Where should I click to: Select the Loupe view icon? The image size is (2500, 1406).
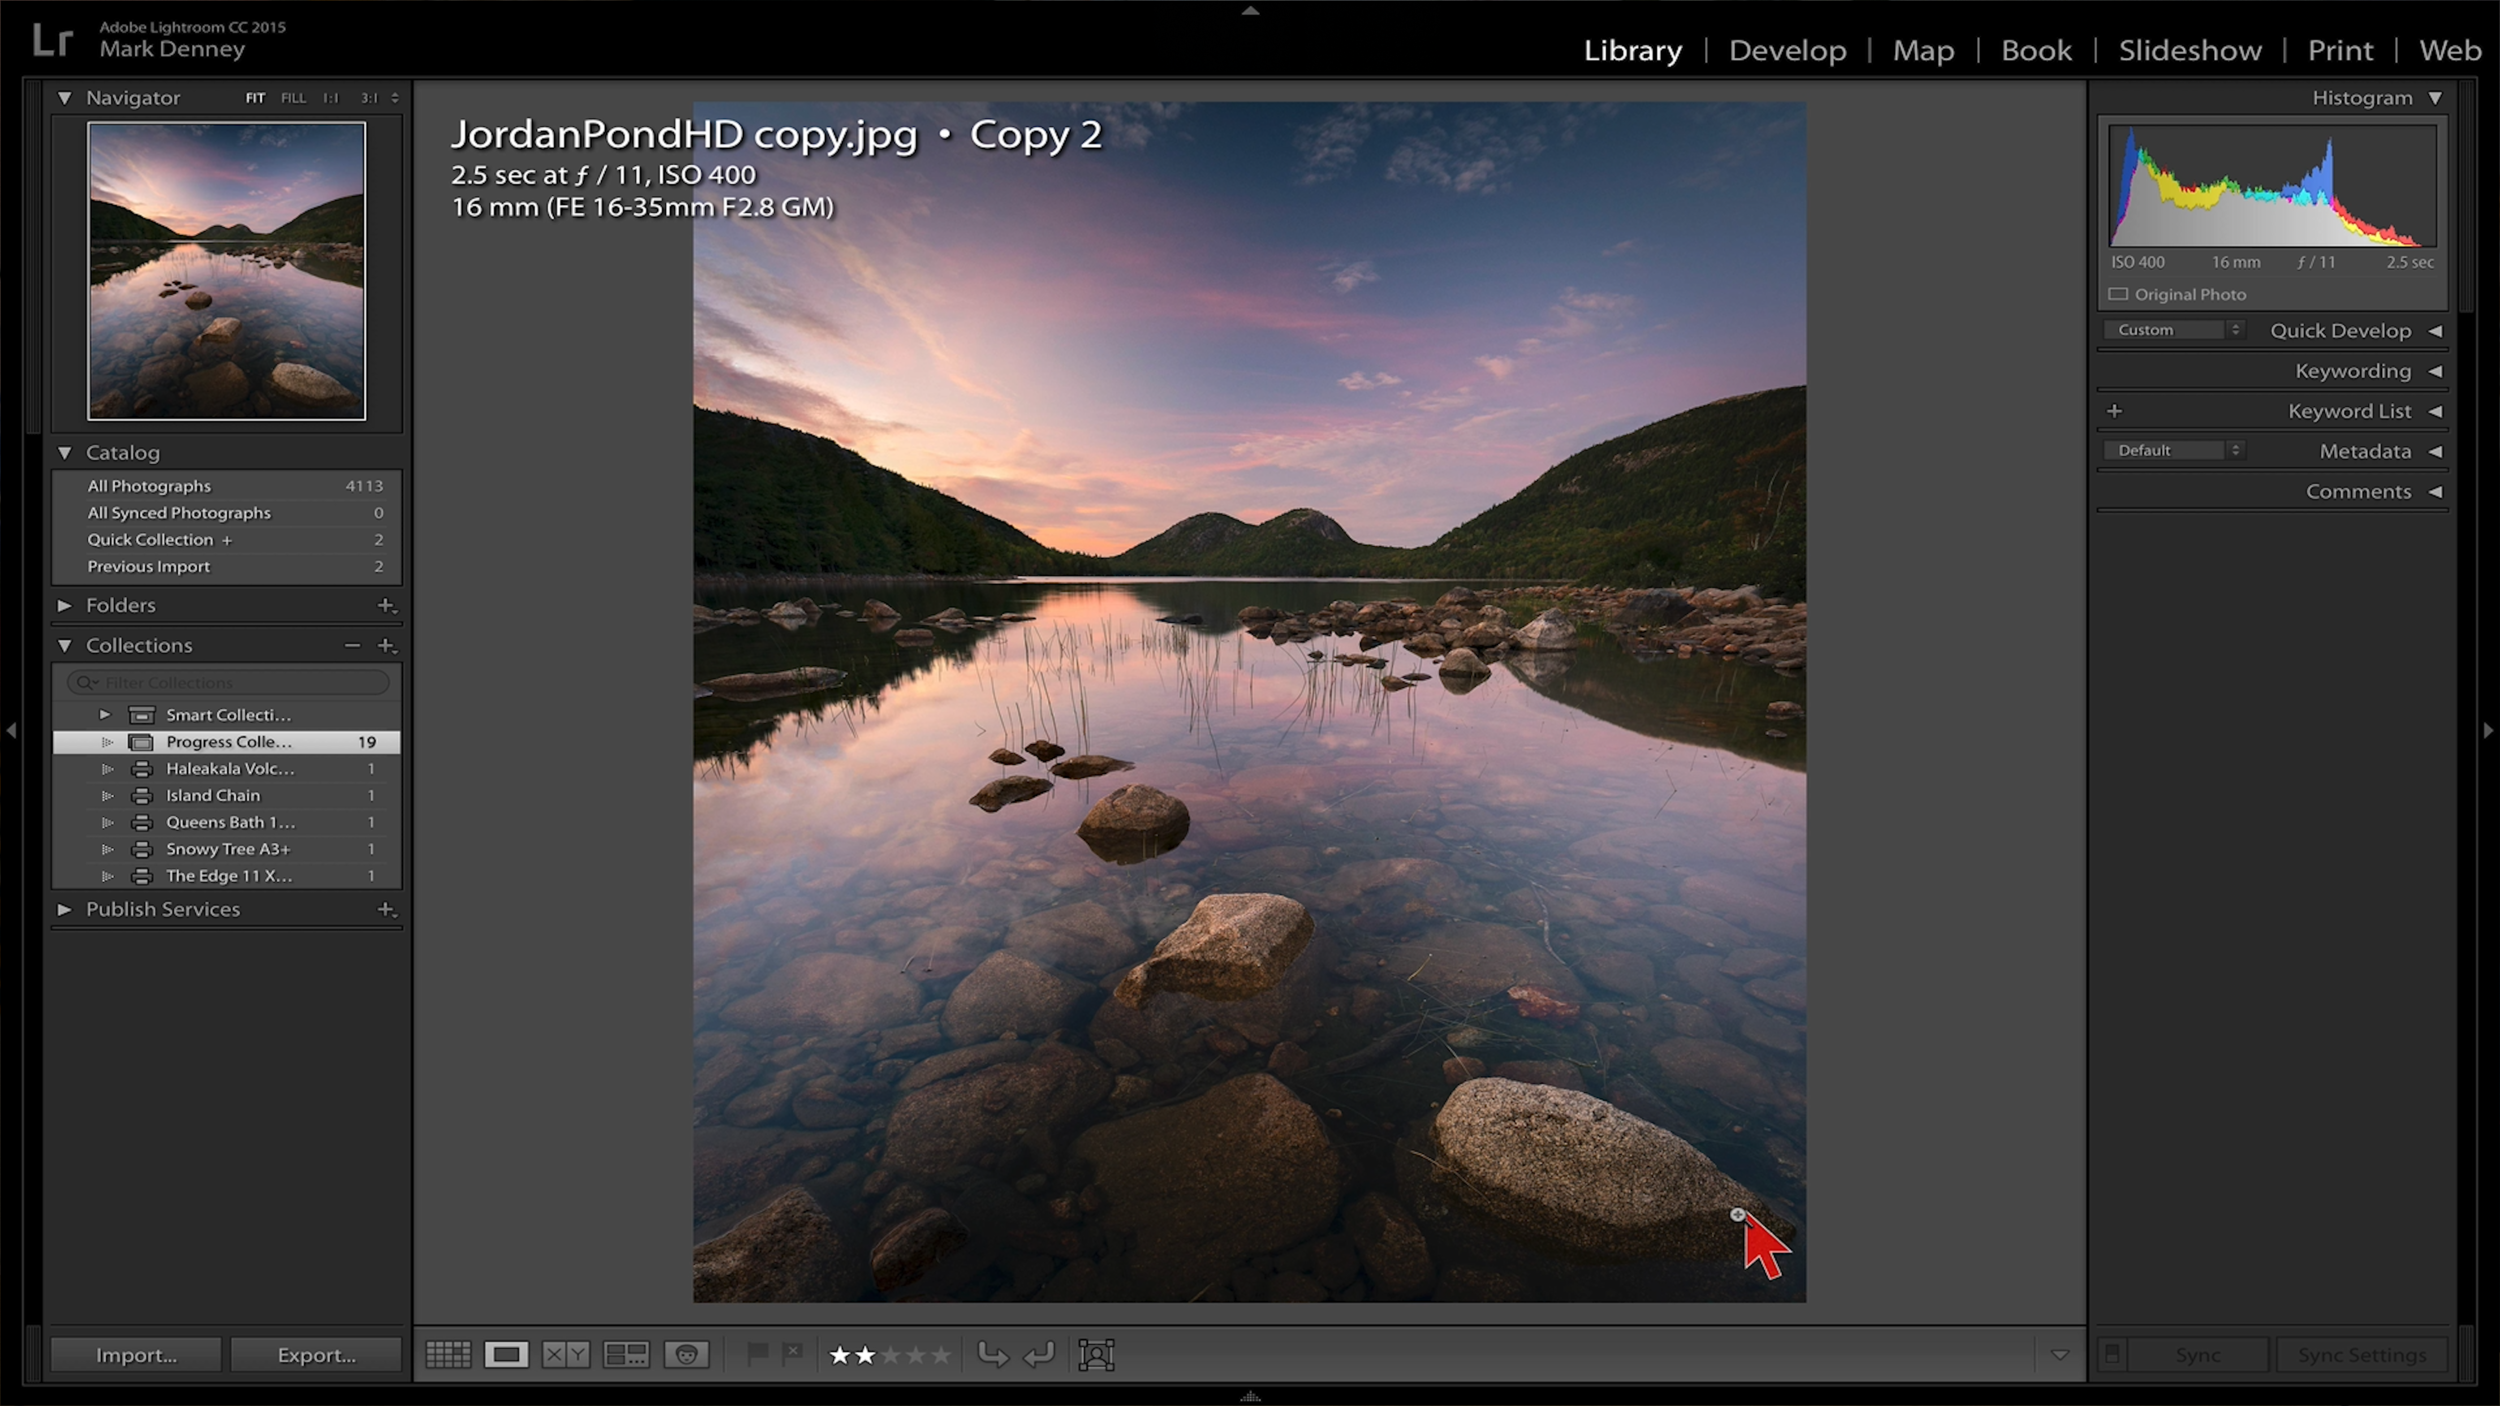tap(506, 1355)
